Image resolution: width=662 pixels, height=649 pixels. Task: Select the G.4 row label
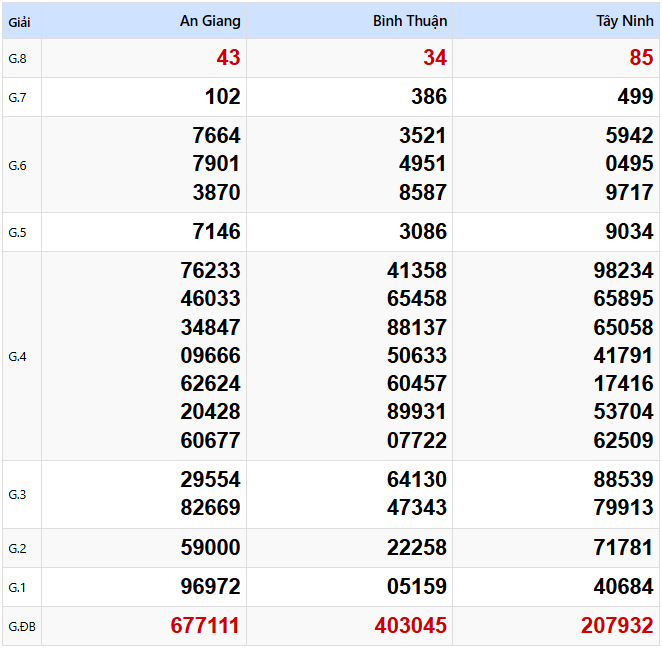(x=17, y=356)
